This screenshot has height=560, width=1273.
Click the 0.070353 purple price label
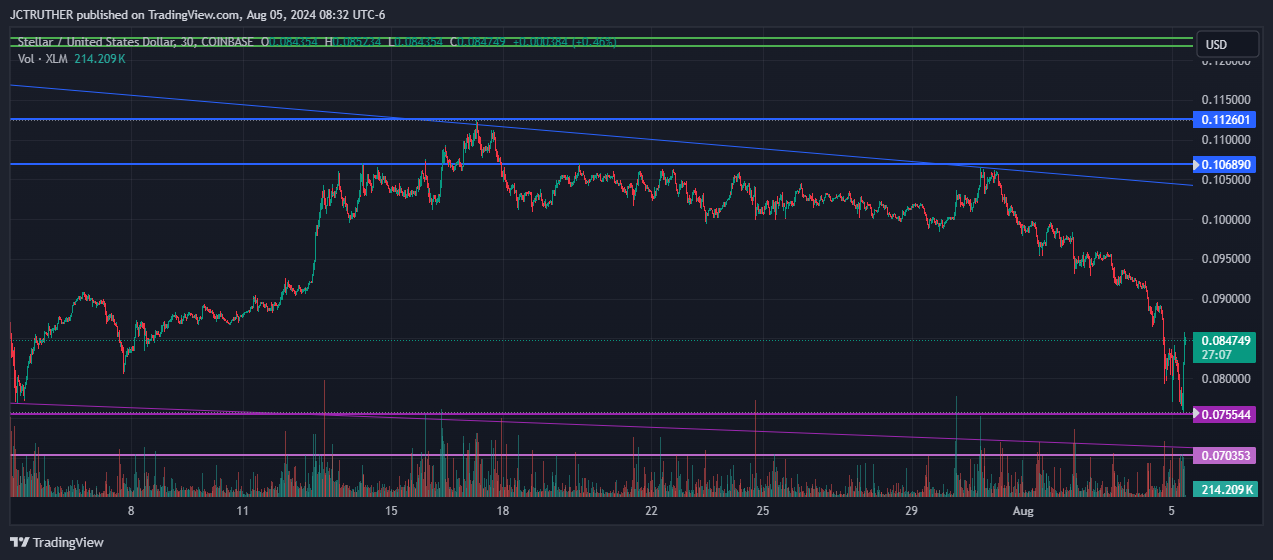(x=1225, y=455)
